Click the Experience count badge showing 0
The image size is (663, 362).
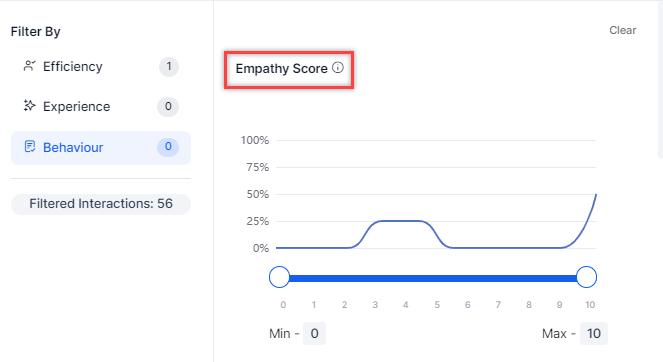[168, 106]
